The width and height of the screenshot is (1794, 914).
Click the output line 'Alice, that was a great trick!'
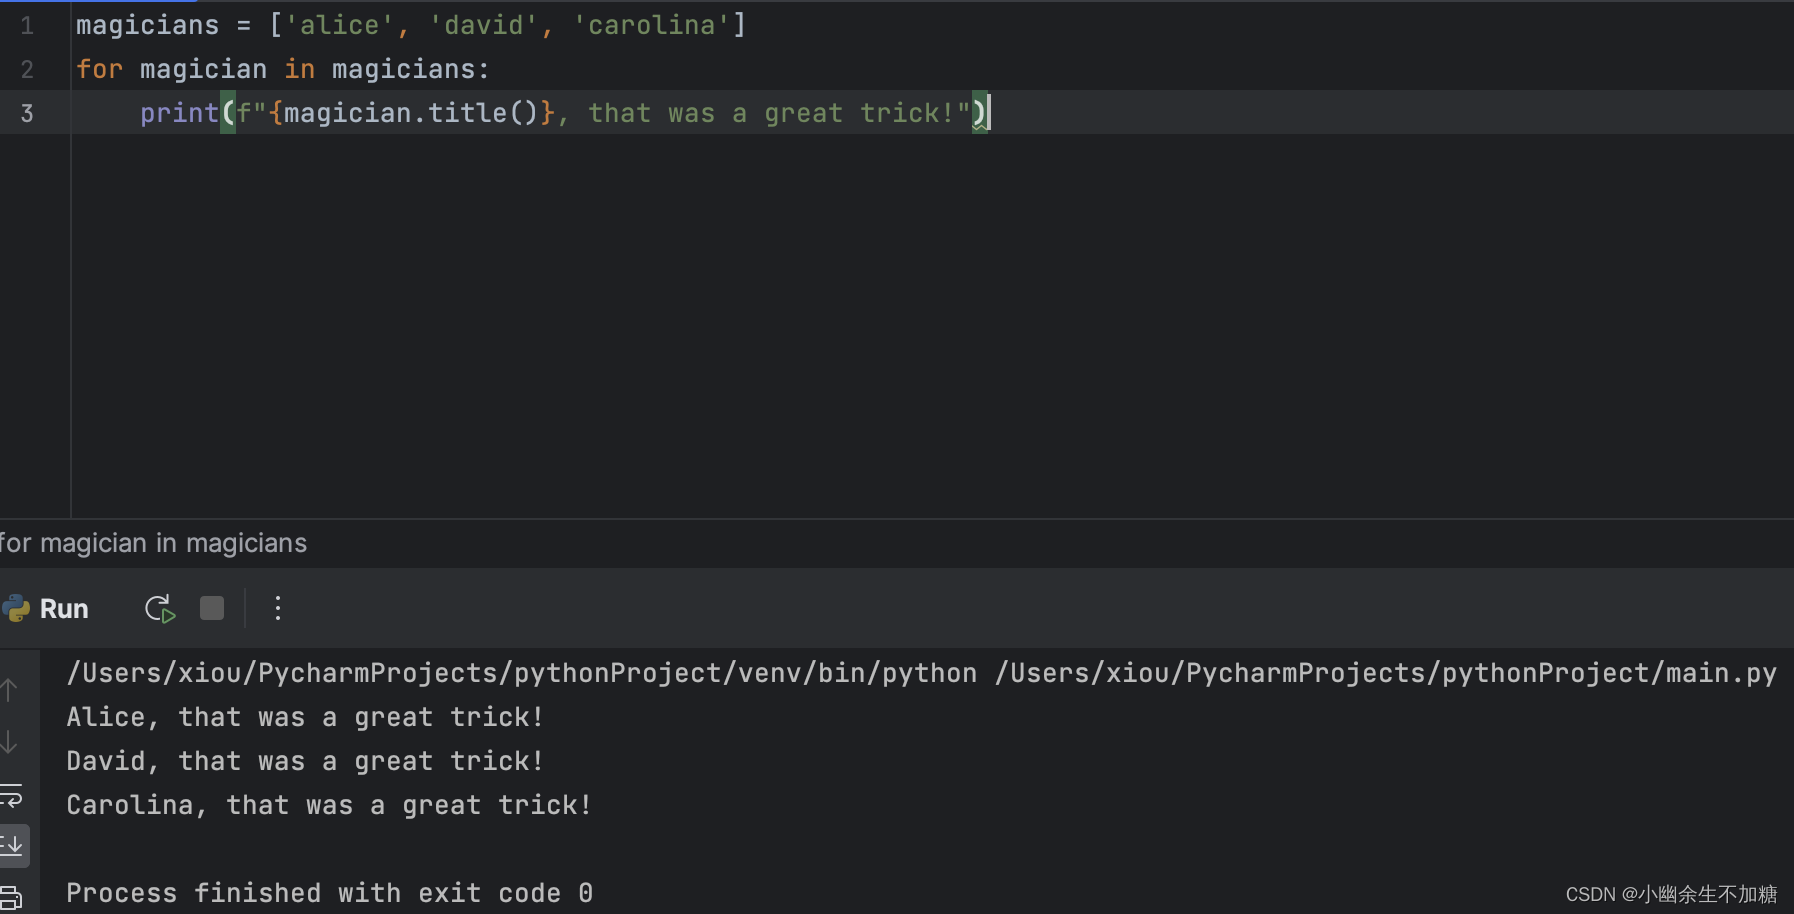click(x=305, y=717)
